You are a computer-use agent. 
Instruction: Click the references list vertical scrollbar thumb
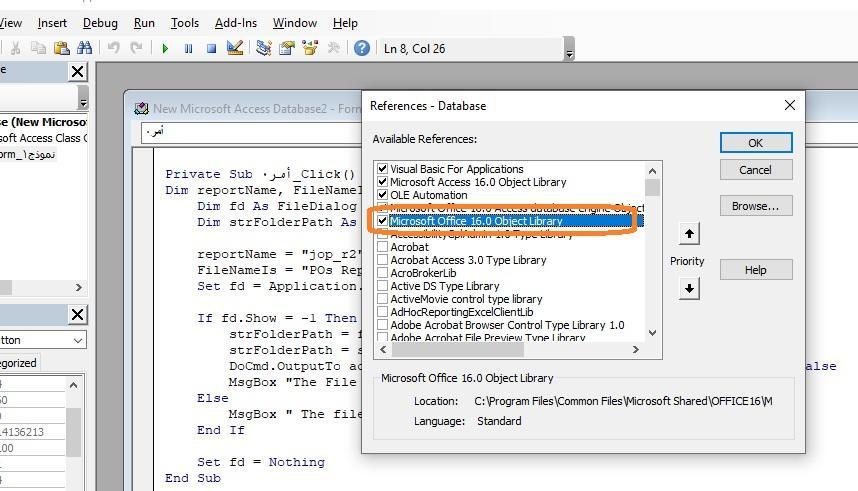click(652, 187)
